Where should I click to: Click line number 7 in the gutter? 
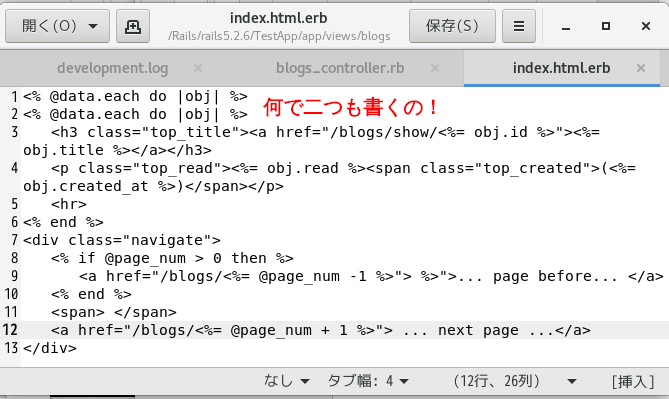point(15,240)
